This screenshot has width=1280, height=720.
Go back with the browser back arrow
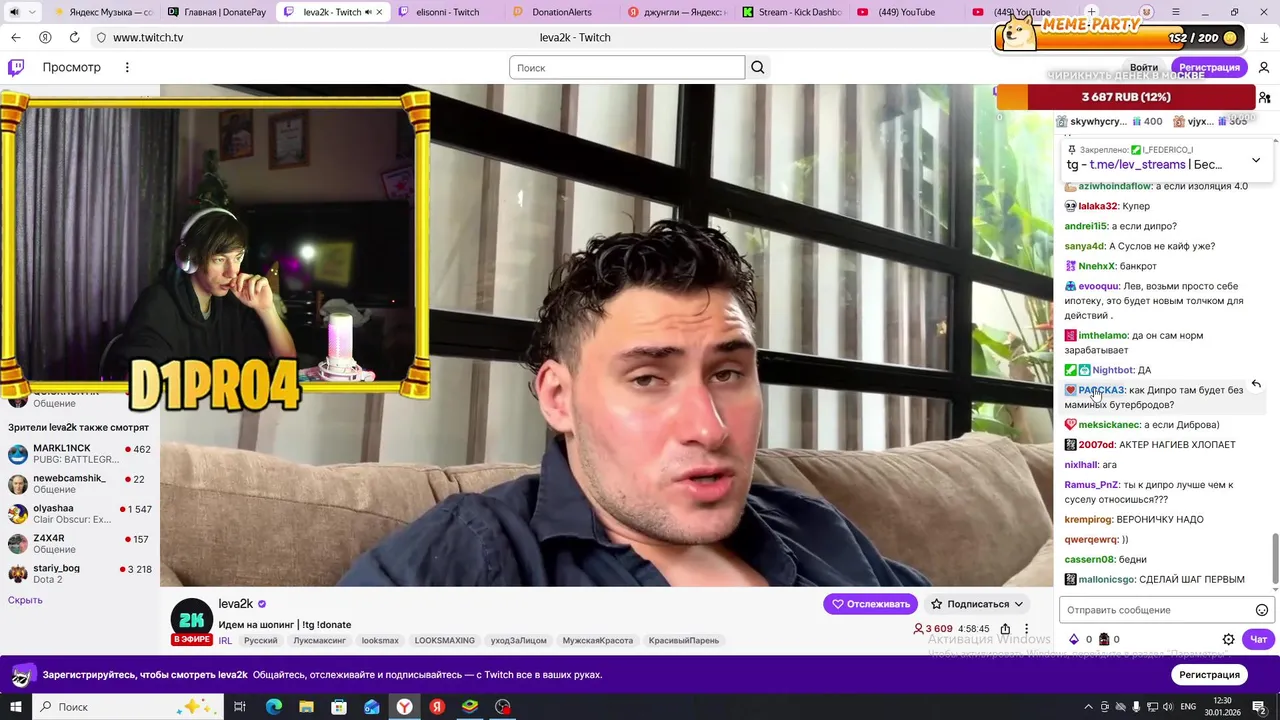pos(16,37)
